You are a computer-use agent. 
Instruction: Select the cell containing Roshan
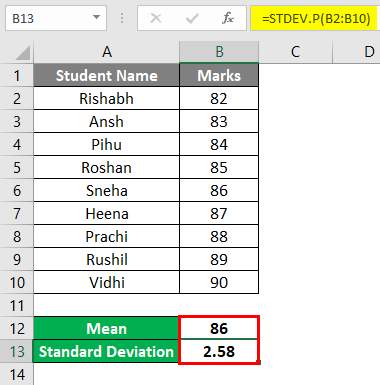pyautogui.click(x=106, y=168)
